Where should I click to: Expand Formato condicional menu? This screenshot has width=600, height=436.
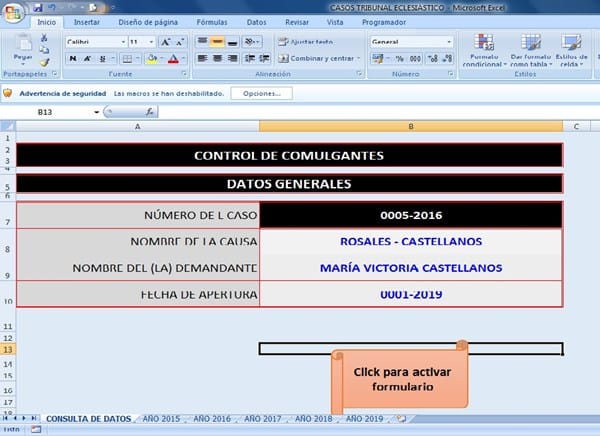coord(484,51)
